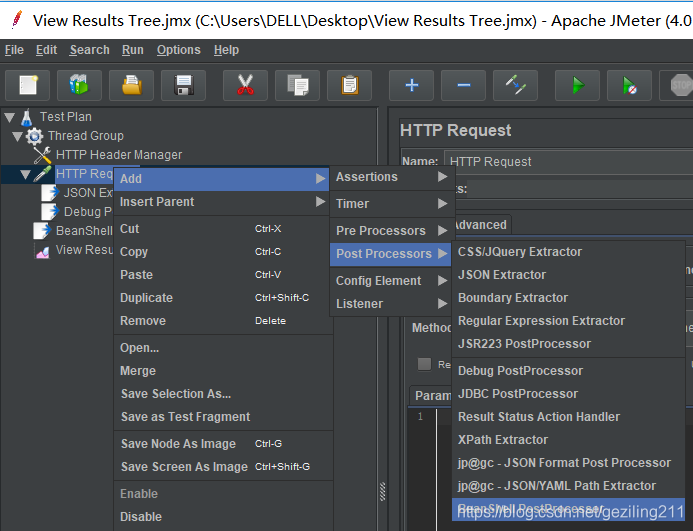Click the HTTP Request Name input field

click(568, 162)
